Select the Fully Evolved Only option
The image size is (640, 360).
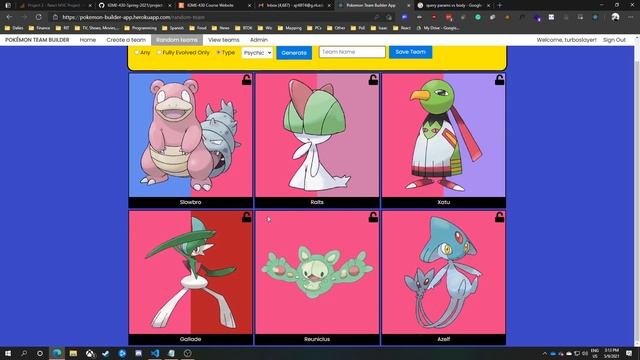pyautogui.click(x=159, y=53)
